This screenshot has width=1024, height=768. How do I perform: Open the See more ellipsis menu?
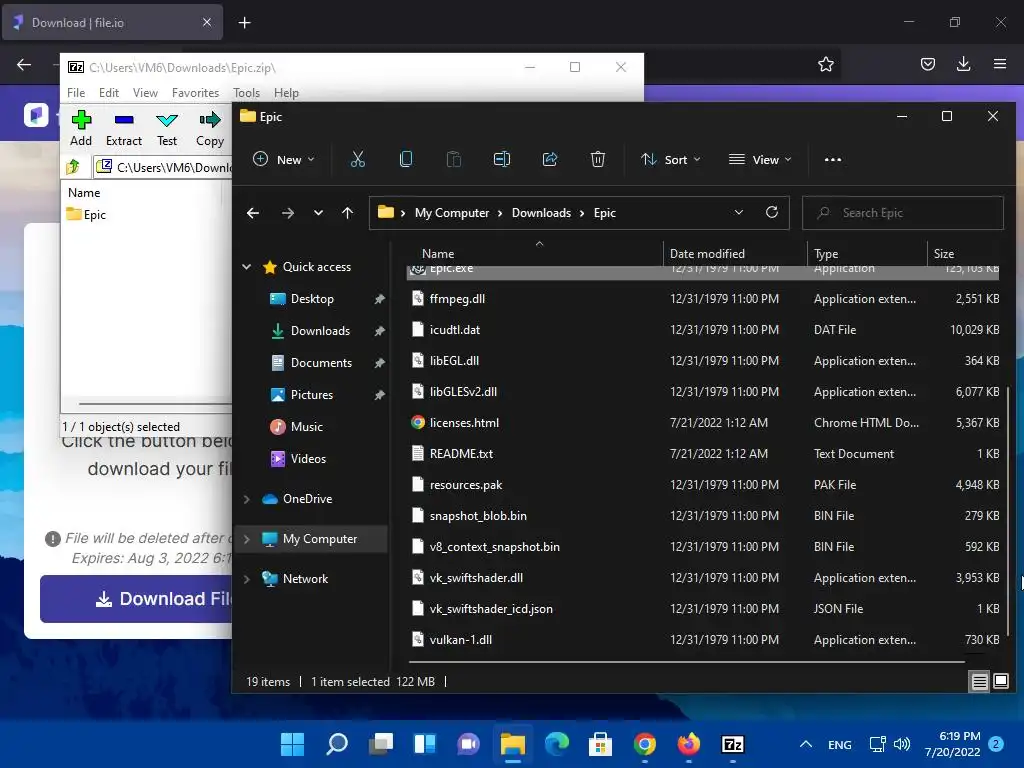coord(833,159)
